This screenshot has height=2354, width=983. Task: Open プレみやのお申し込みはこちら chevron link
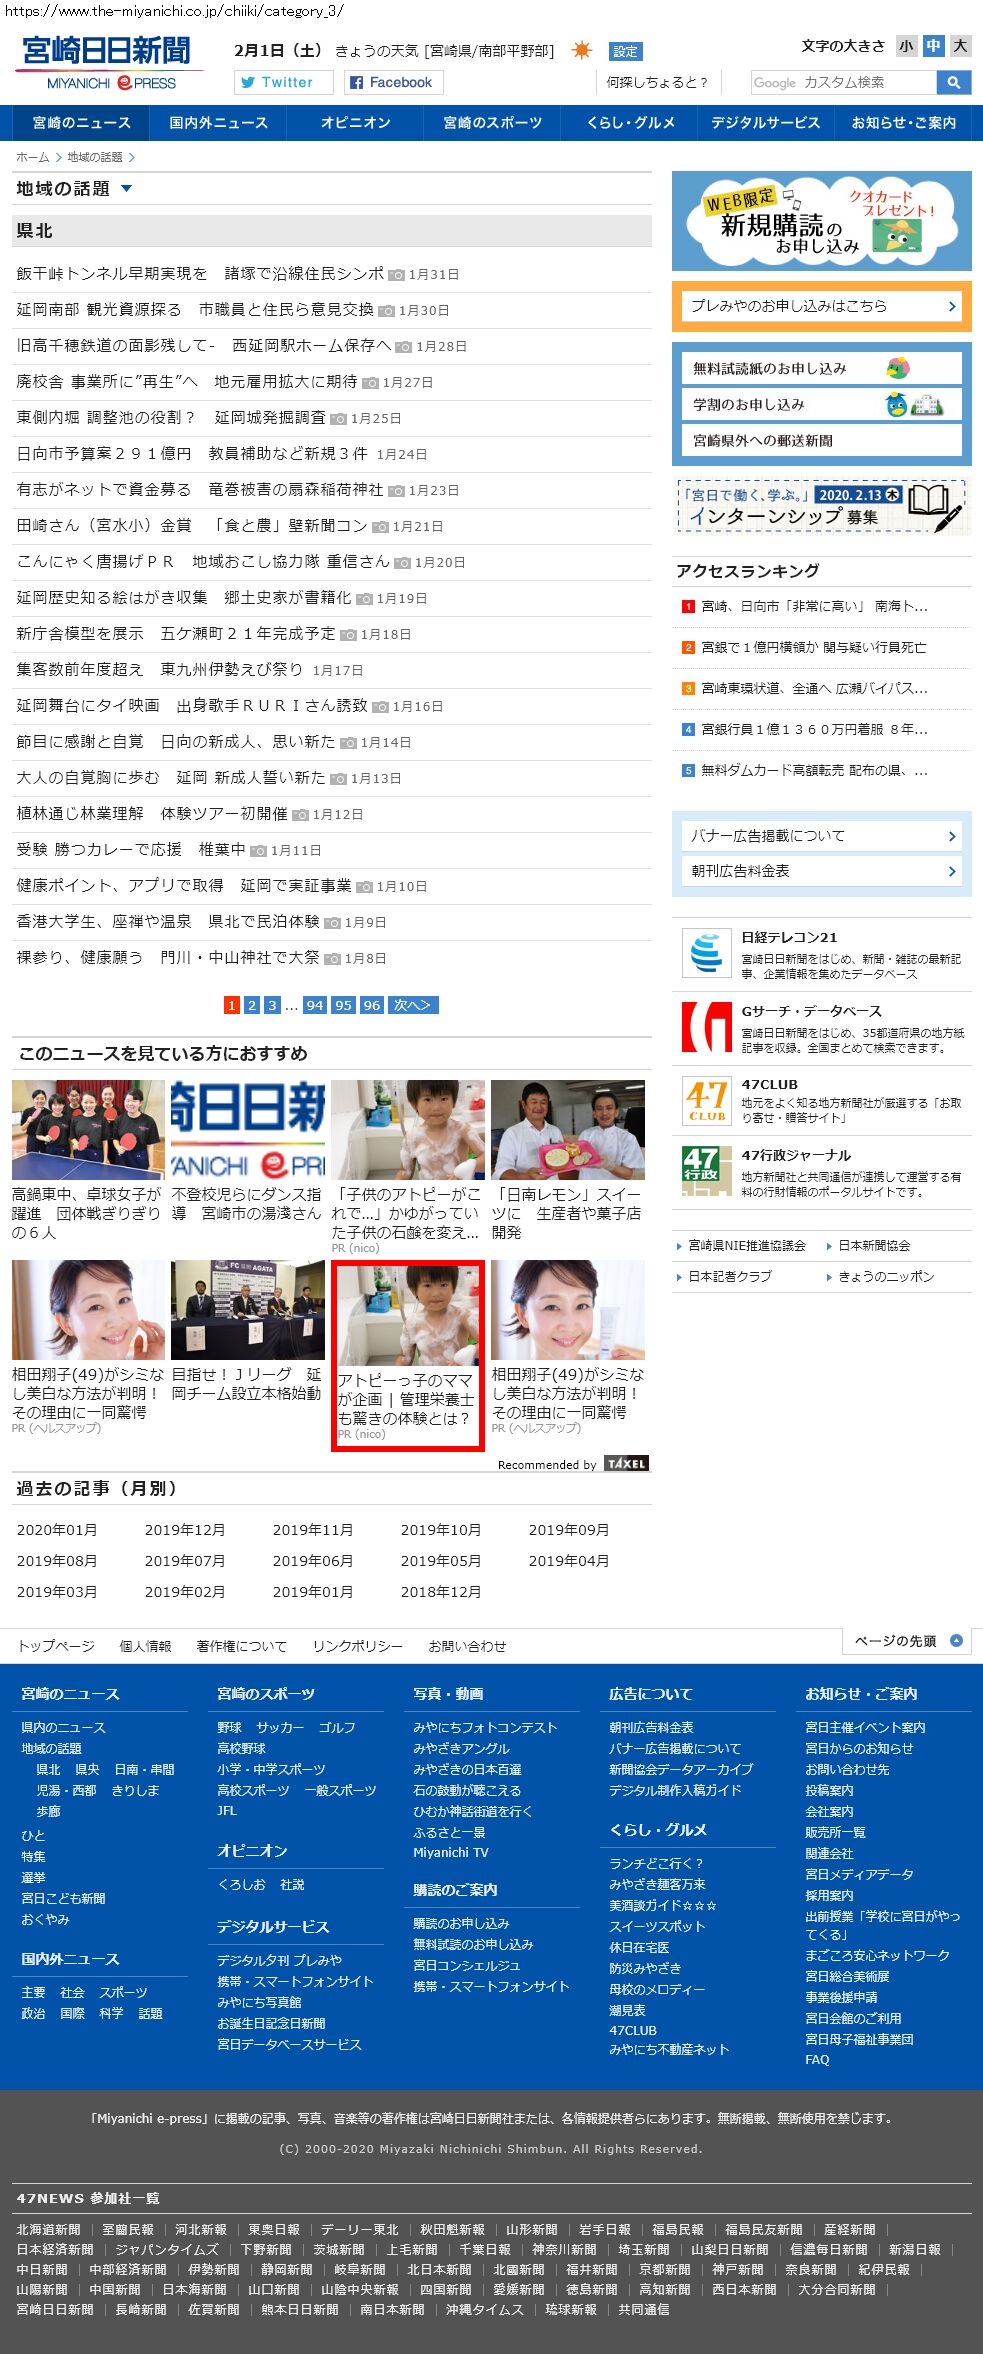coord(822,307)
